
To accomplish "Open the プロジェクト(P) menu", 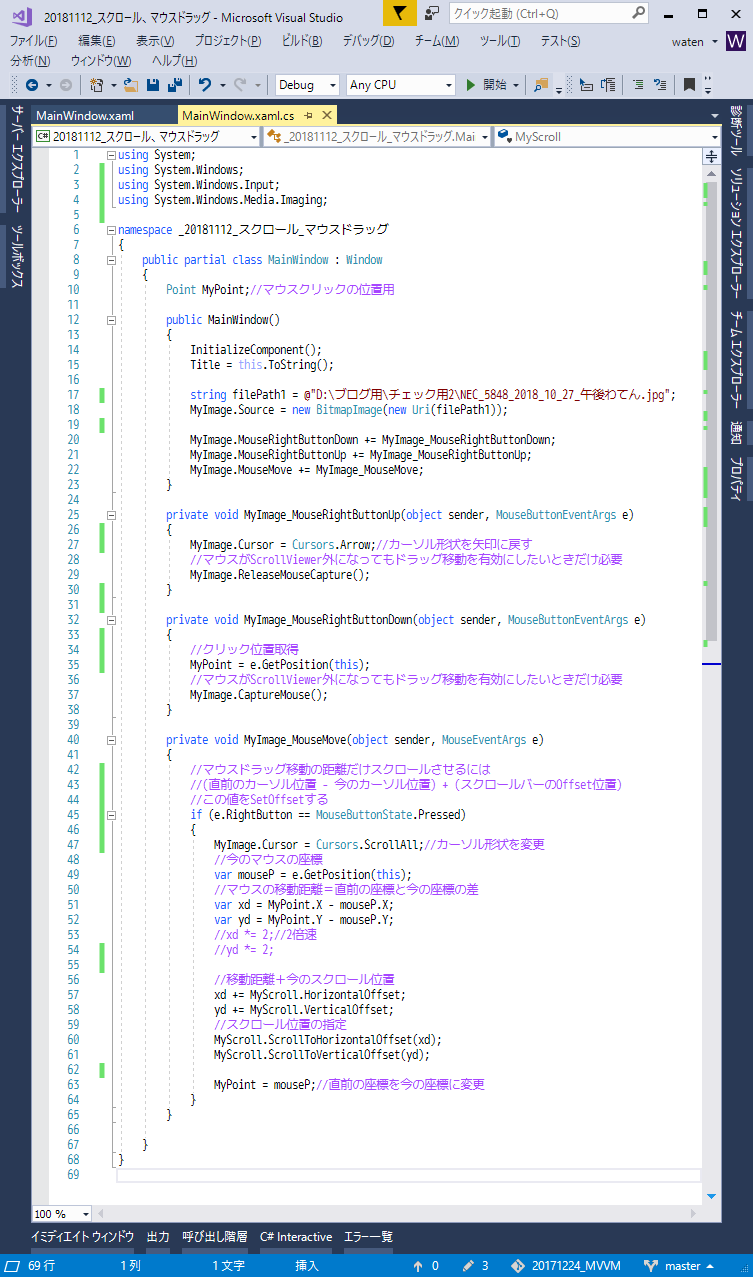I will pyautogui.click(x=228, y=41).
